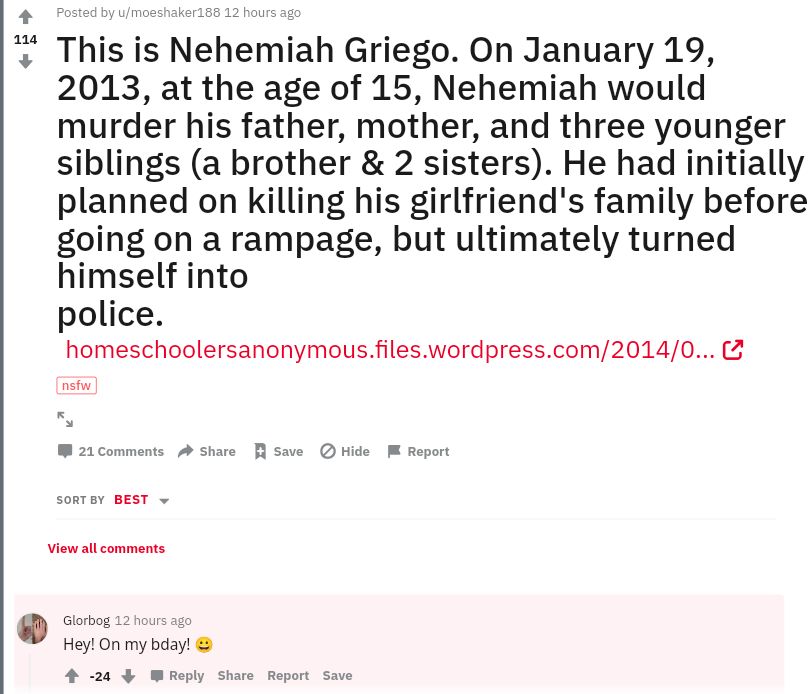
Task: Report the post with flag icon
Action: click(x=418, y=451)
